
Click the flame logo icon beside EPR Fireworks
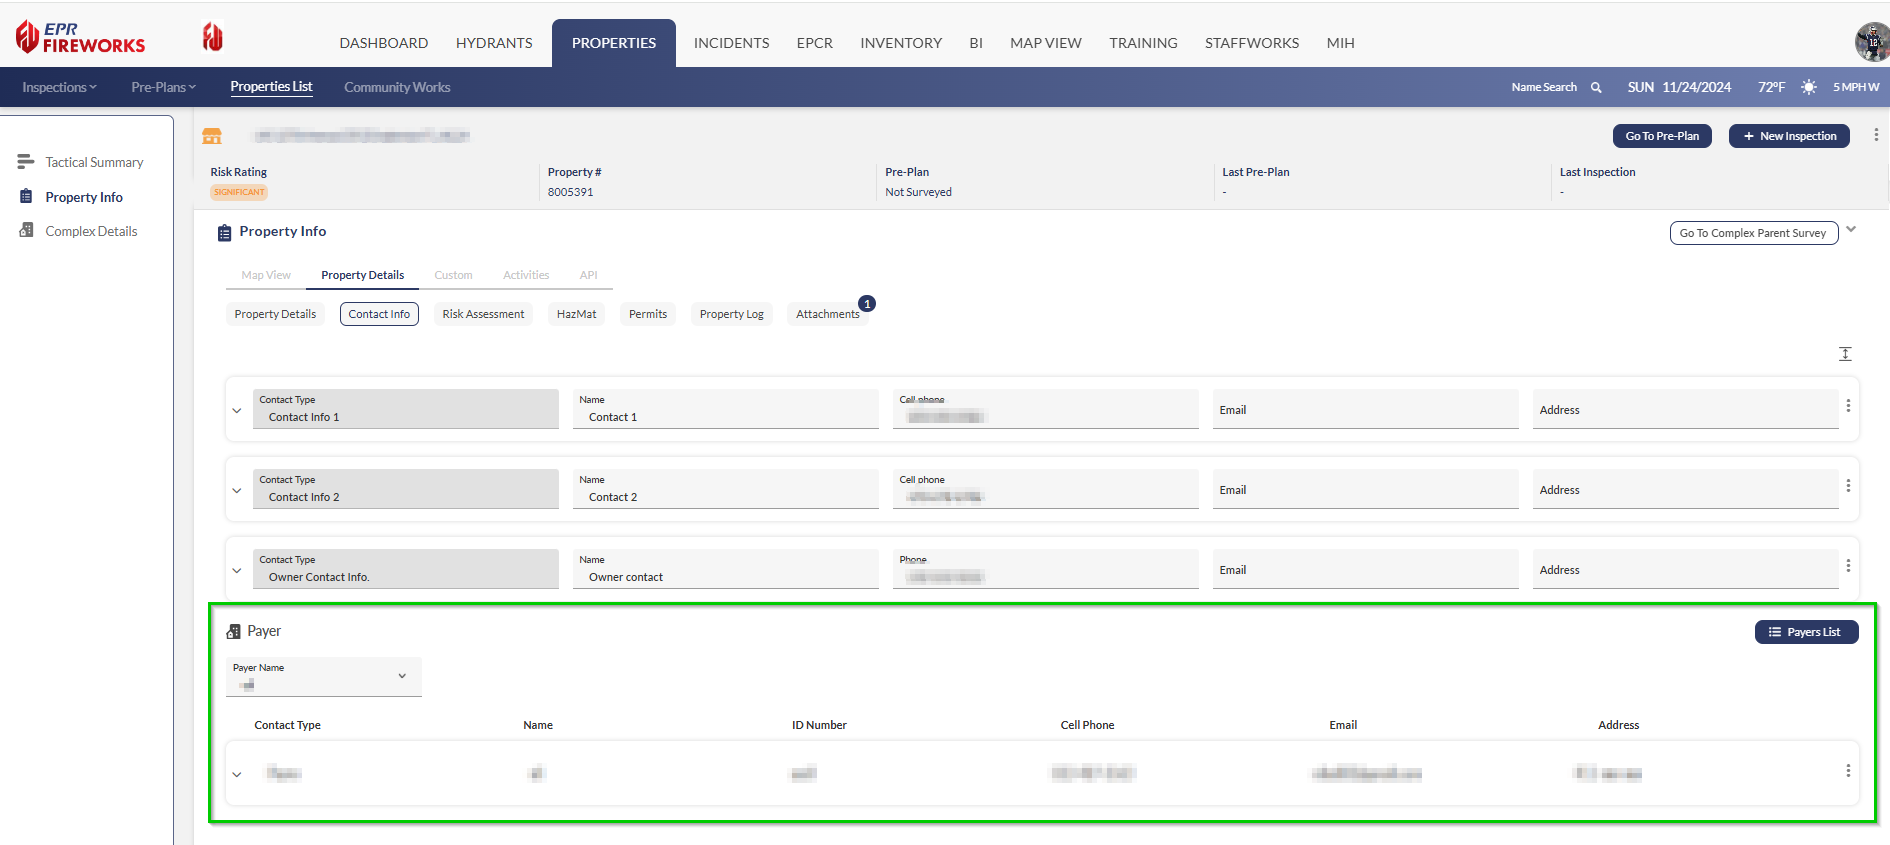coord(212,38)
